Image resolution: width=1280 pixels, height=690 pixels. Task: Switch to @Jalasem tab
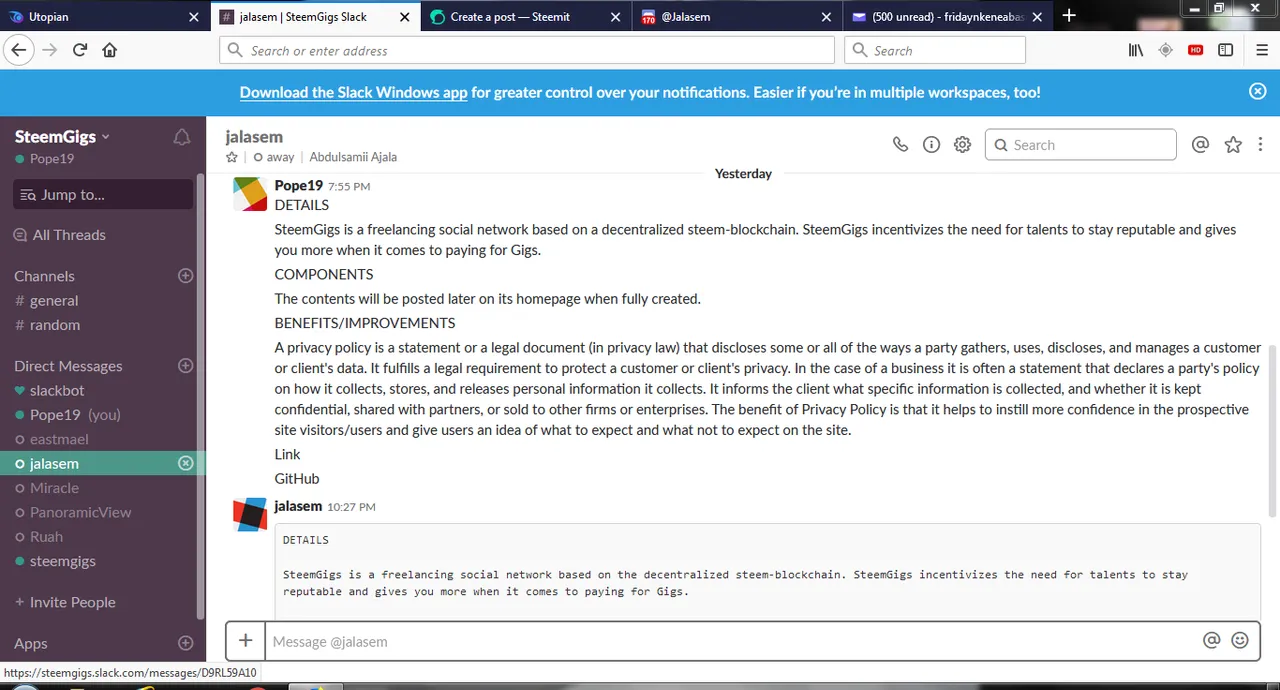coord(736,16)
